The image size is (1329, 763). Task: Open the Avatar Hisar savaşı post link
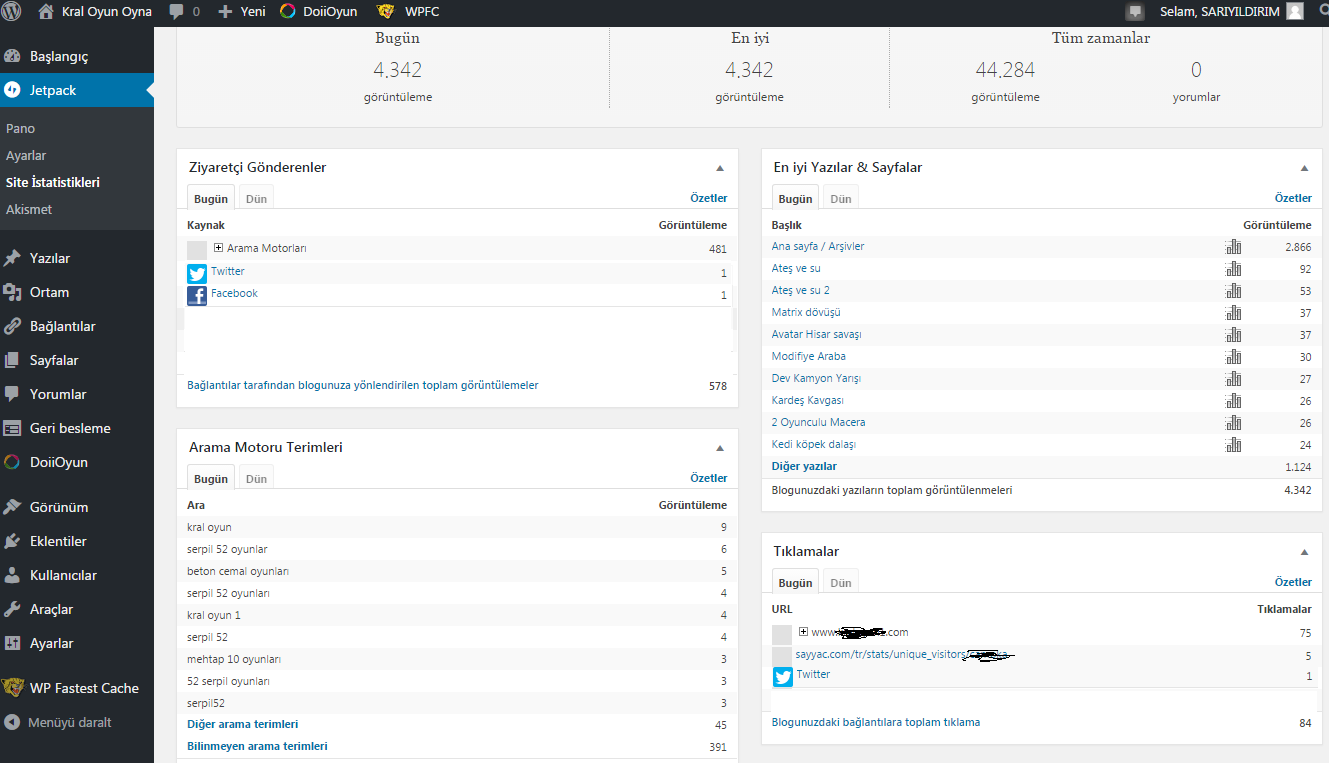tap(816, 334)
